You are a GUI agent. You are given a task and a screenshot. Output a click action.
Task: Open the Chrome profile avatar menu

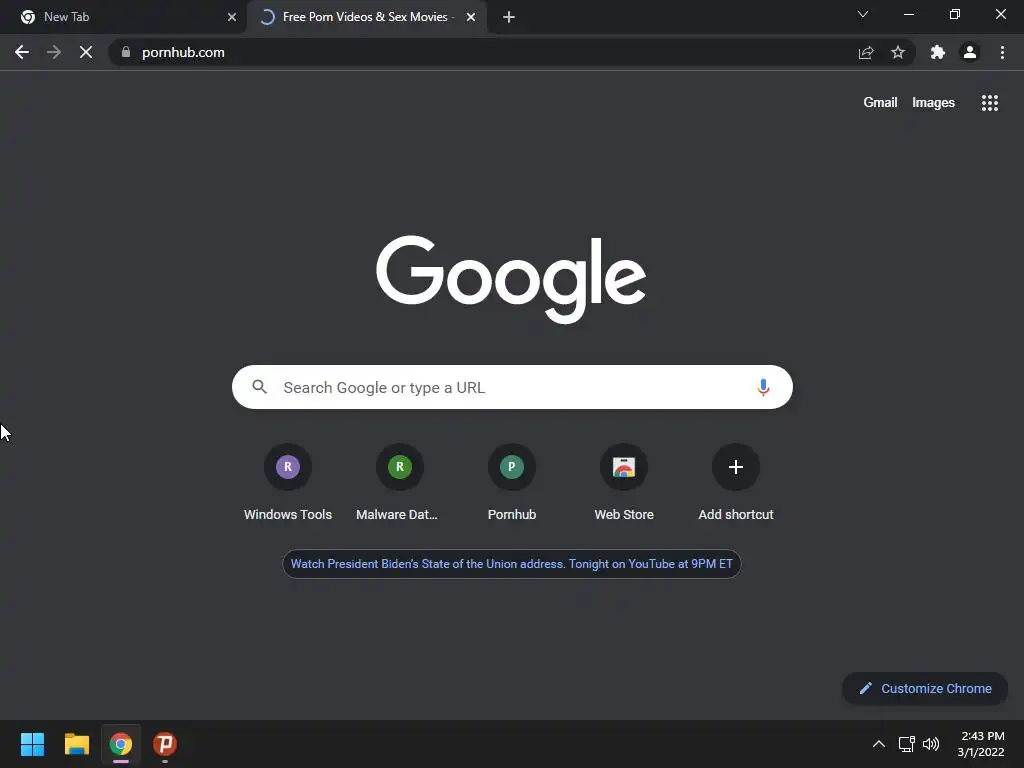pos(970,52)
